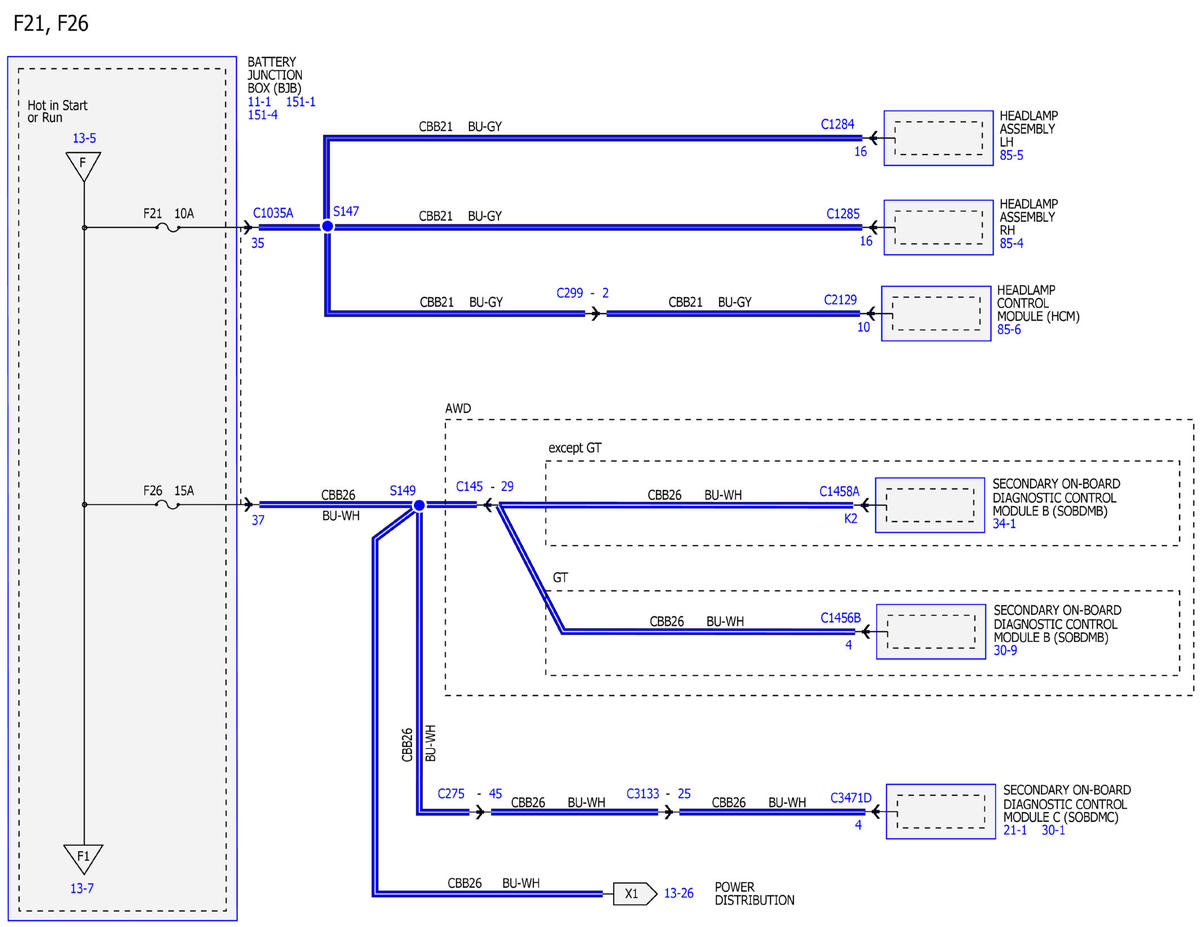Open the 85-5 headlamp LH reference
1200x927 pixels.
(1011, 156)
